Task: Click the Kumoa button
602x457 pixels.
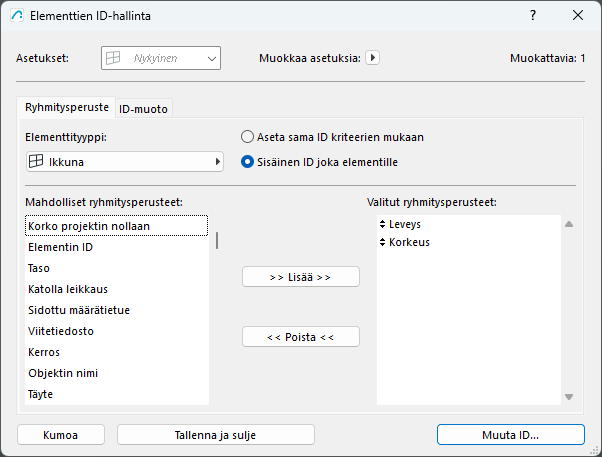Action: click(61, 435)
